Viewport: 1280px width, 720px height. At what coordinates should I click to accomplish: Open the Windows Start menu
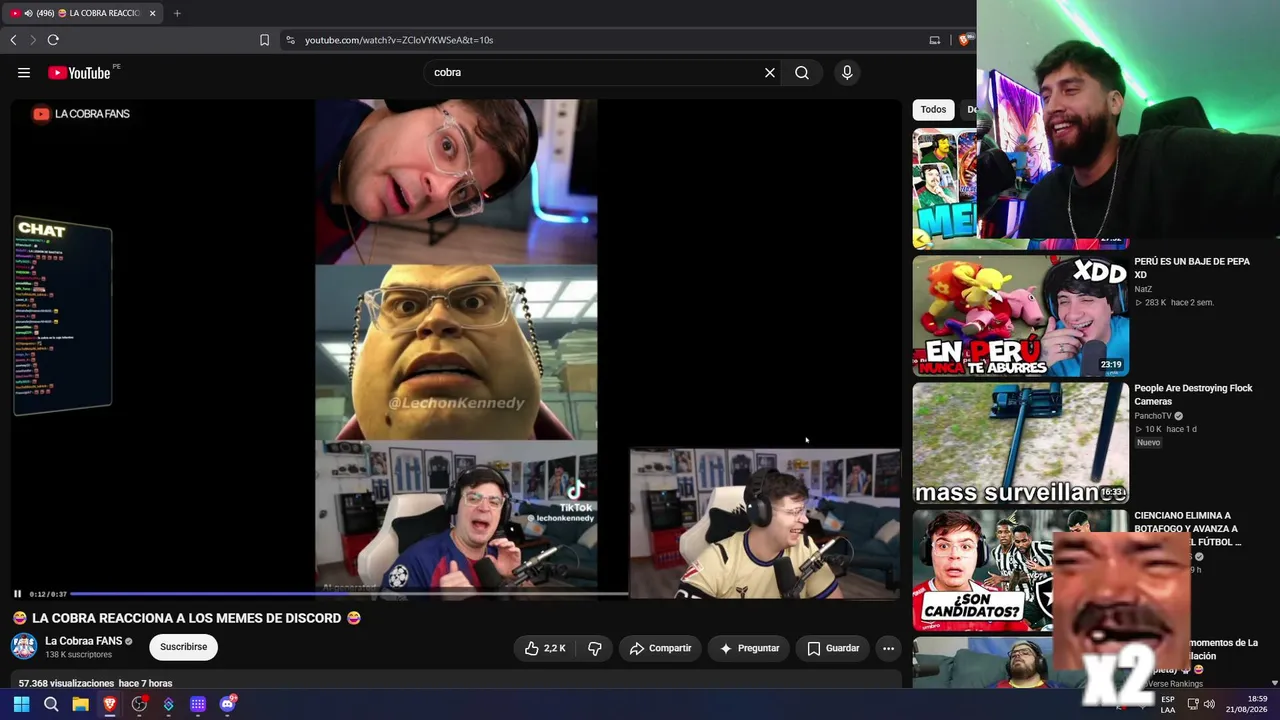point(21,704)
